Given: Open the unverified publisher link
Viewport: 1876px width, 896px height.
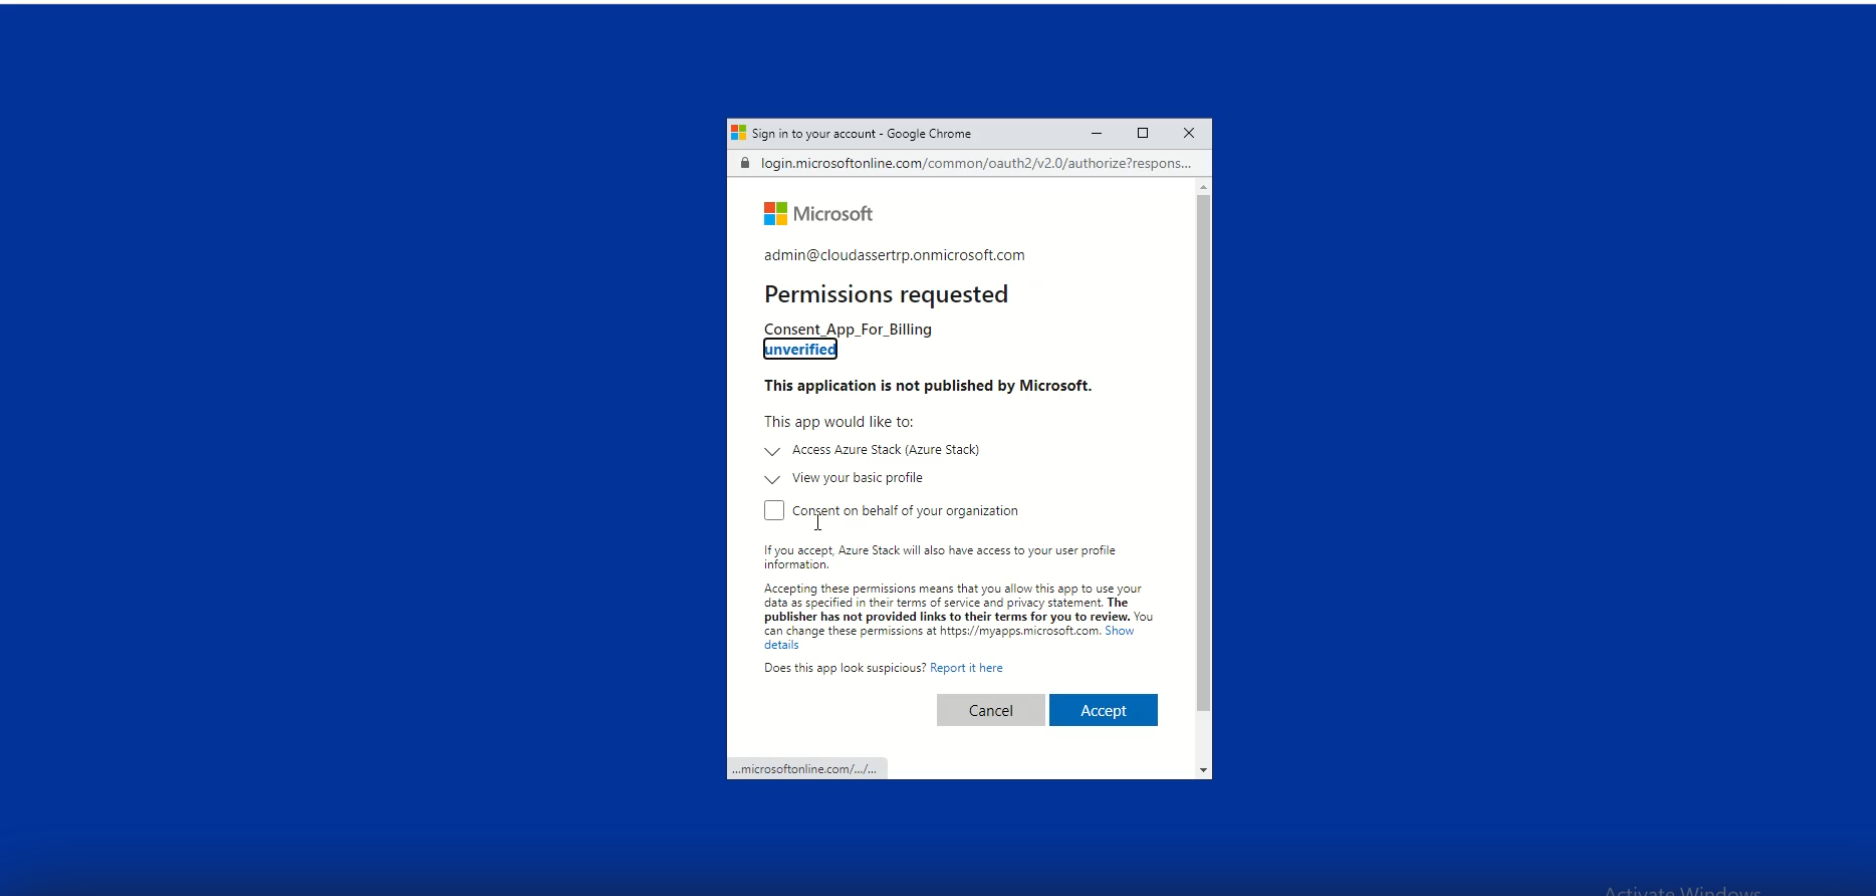Looking at the screenshot, I should (800, 349).
